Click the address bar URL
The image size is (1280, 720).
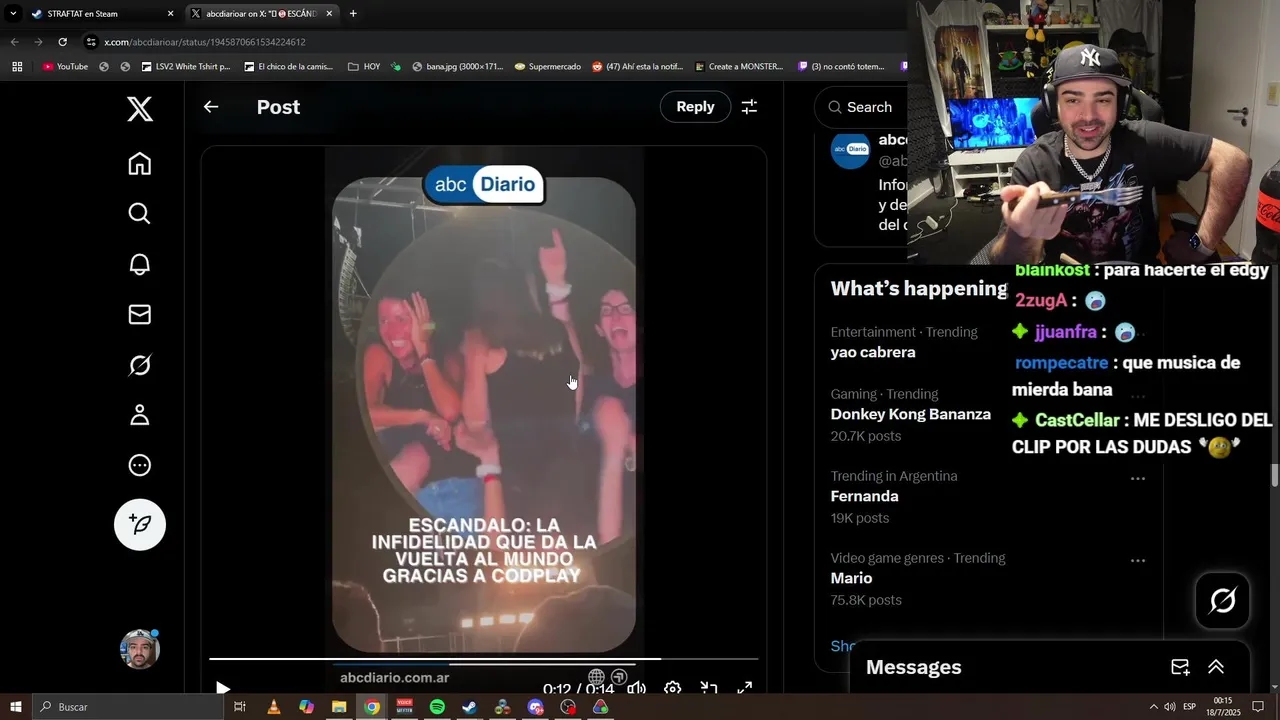[x=205, y=42]
